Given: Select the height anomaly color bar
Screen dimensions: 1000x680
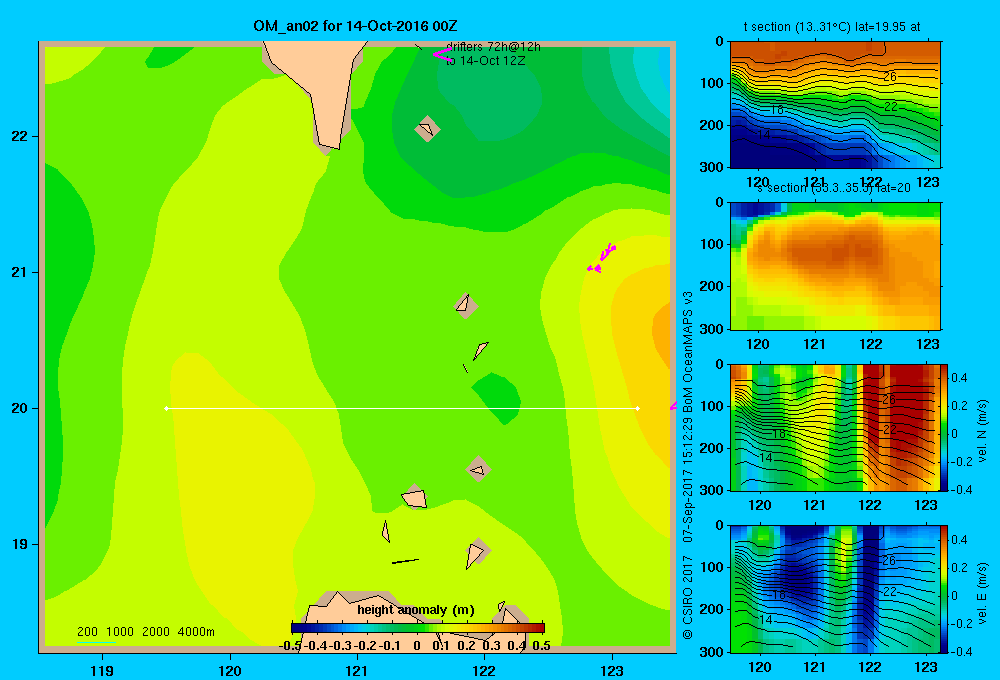Looking at the screenshot, I should point(418,628).
